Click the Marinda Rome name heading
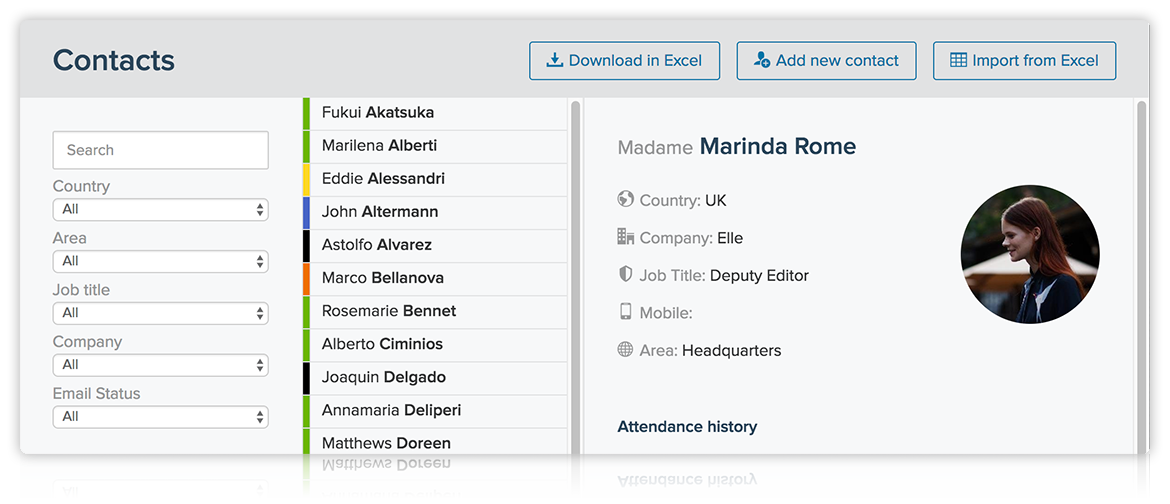Viewport: 1170px width, 504px height. 778,146
